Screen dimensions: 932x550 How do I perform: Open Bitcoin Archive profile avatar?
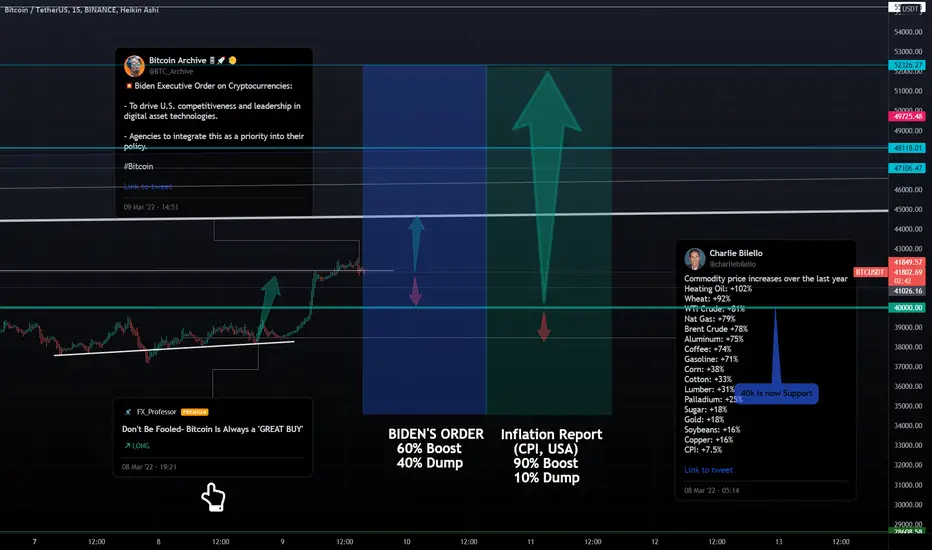134,66
